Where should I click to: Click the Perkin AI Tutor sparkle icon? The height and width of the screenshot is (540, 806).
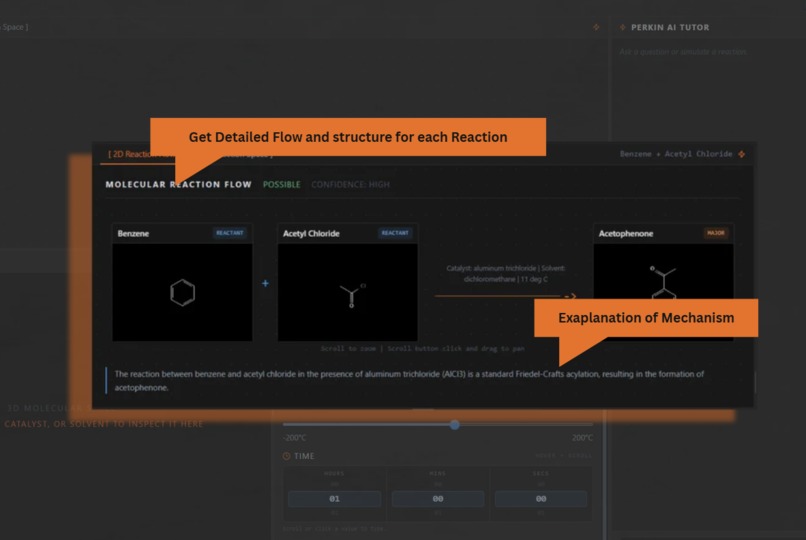622,27
